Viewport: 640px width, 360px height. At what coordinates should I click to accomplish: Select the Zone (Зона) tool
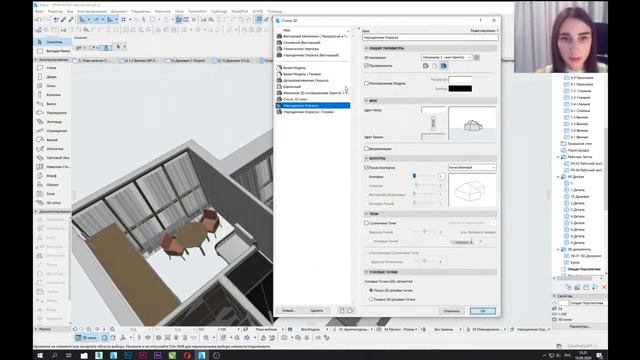[x=51, y=193]
